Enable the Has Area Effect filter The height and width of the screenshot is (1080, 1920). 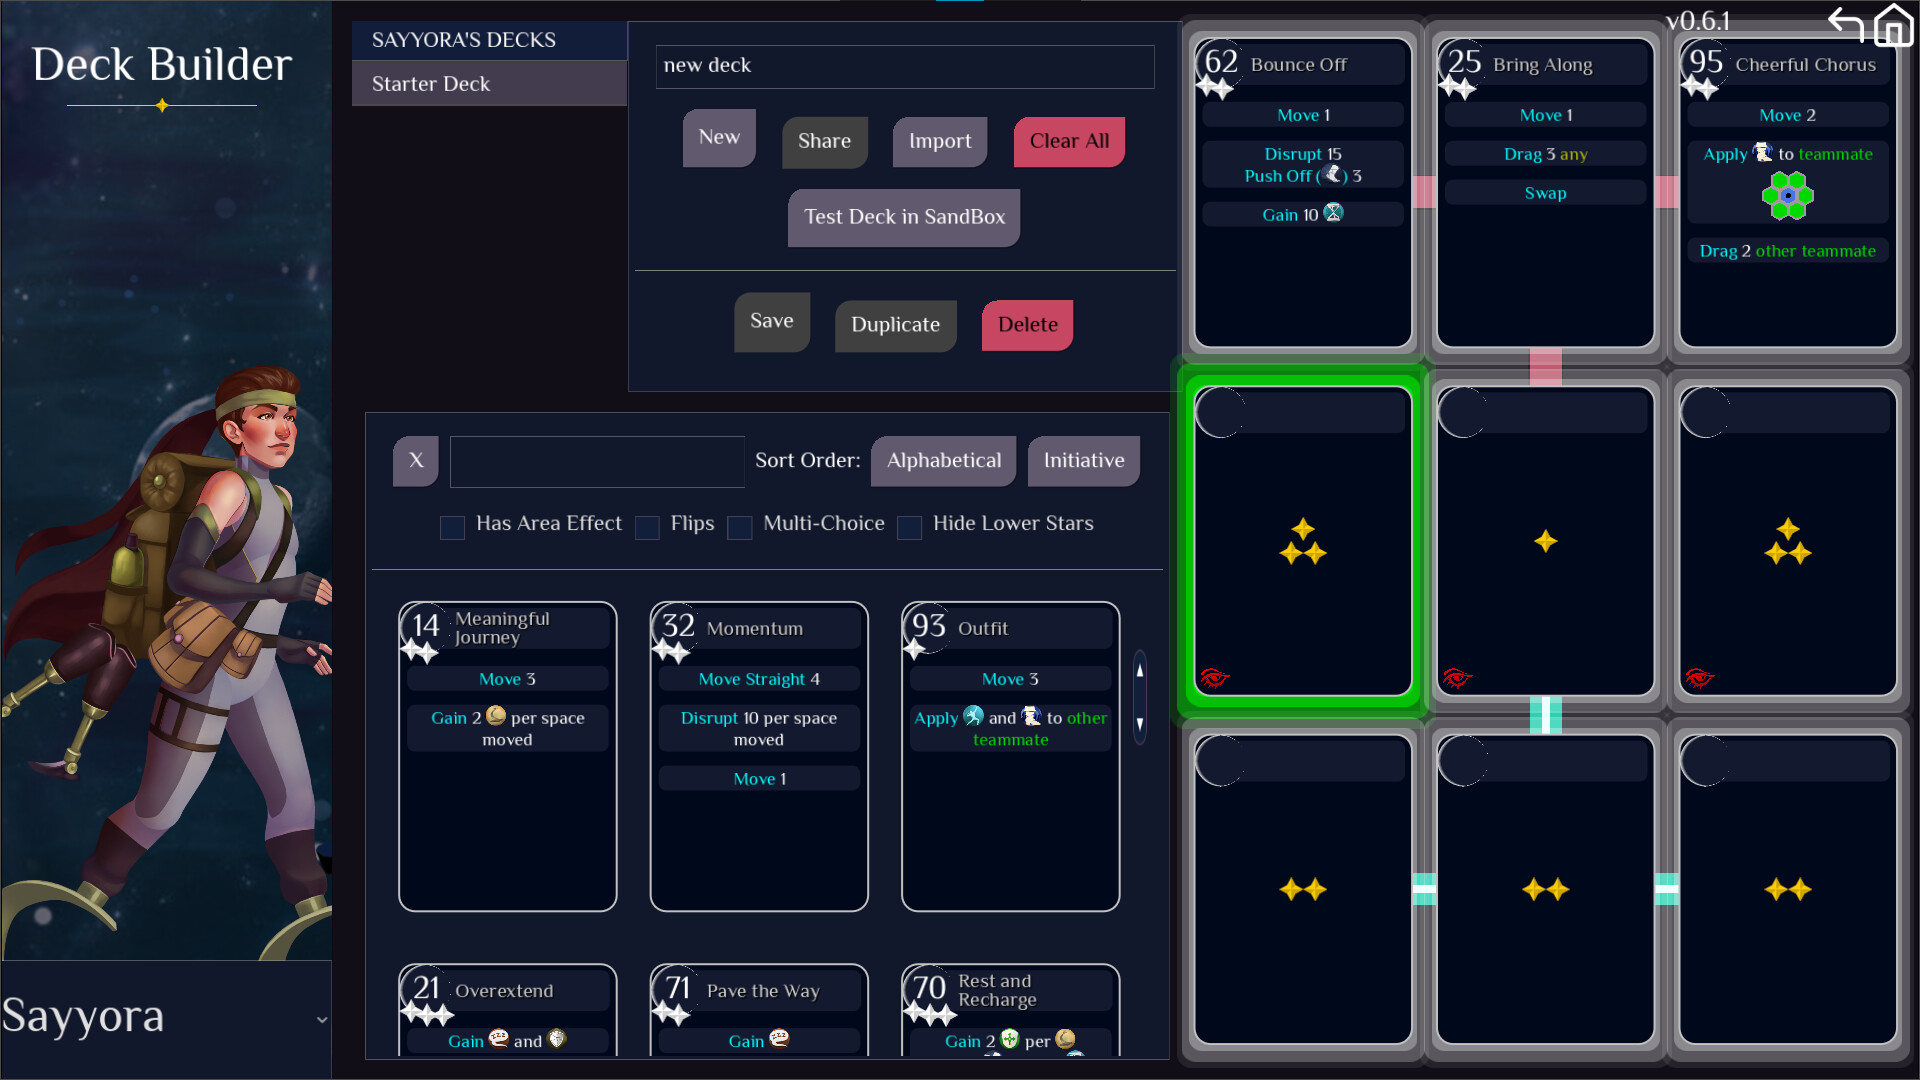coord(452,527)
